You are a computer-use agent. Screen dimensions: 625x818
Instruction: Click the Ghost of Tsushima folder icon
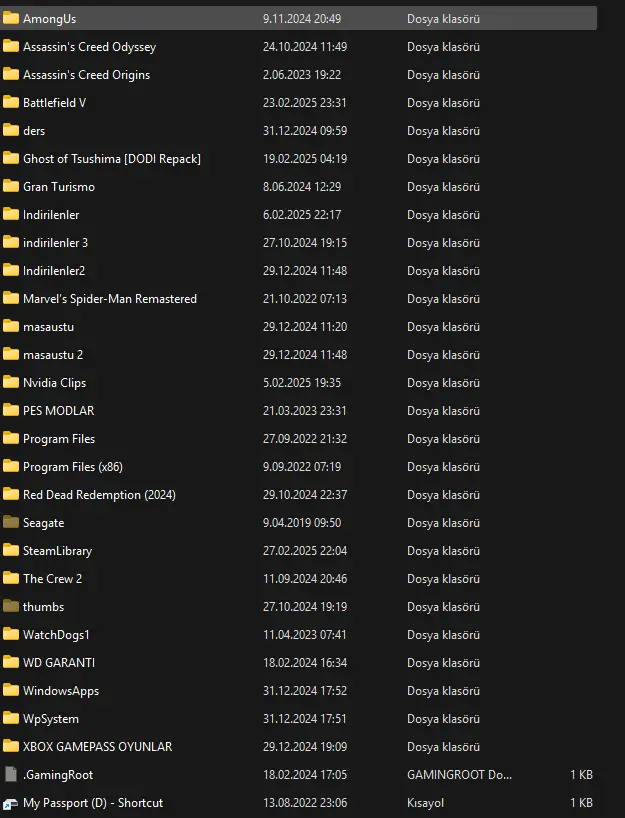coord(11,159)
